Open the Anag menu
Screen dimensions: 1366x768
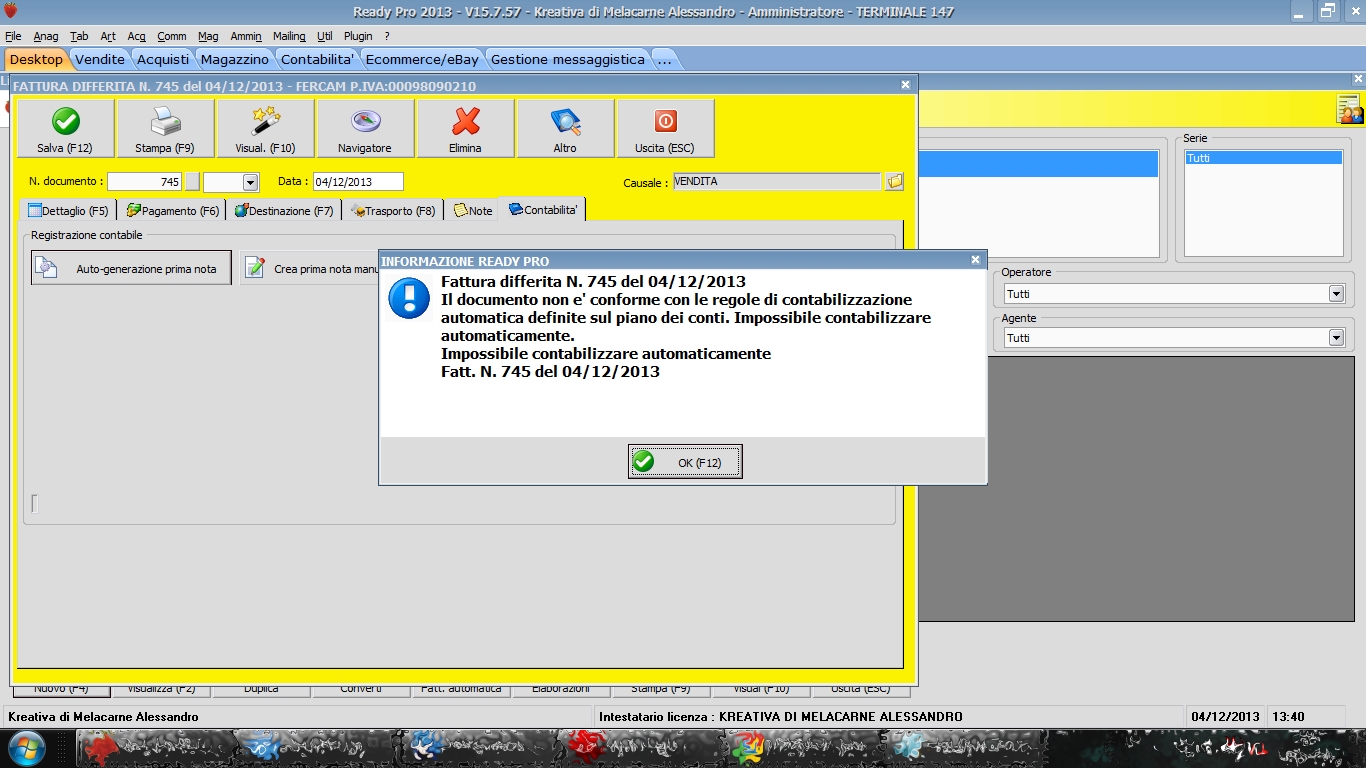coord(46,36)
